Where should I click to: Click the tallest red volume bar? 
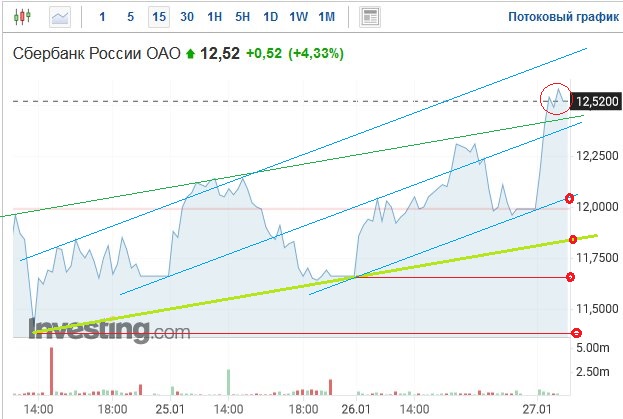51,371
